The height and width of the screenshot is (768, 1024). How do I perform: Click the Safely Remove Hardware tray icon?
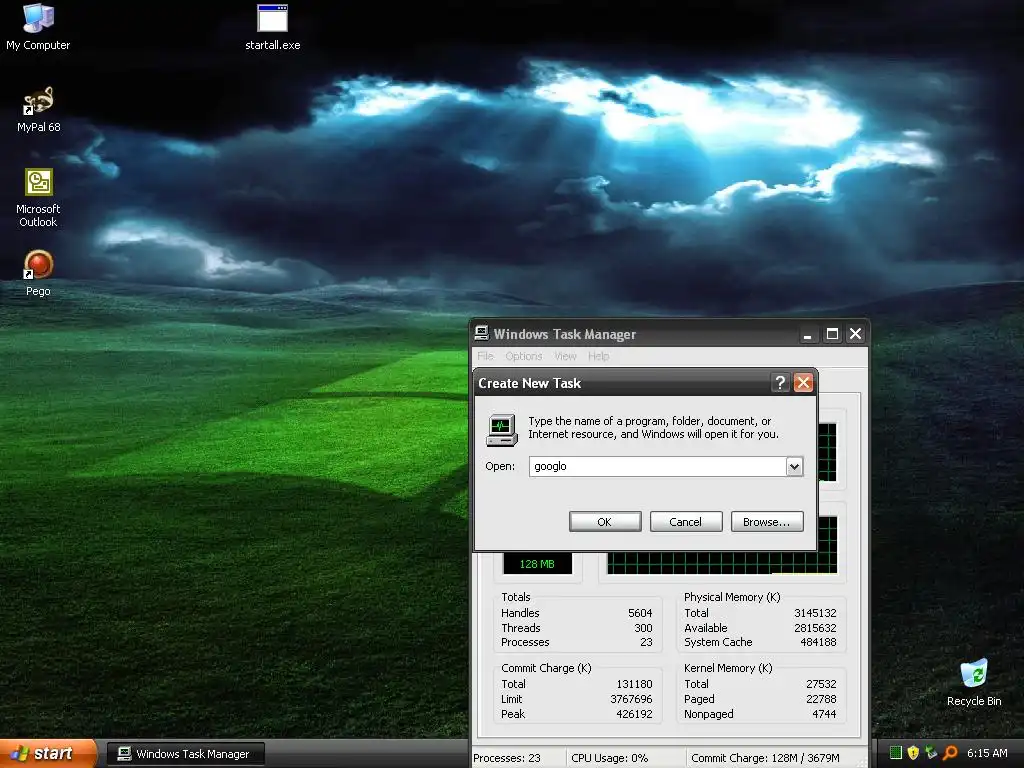coord(931,753)
